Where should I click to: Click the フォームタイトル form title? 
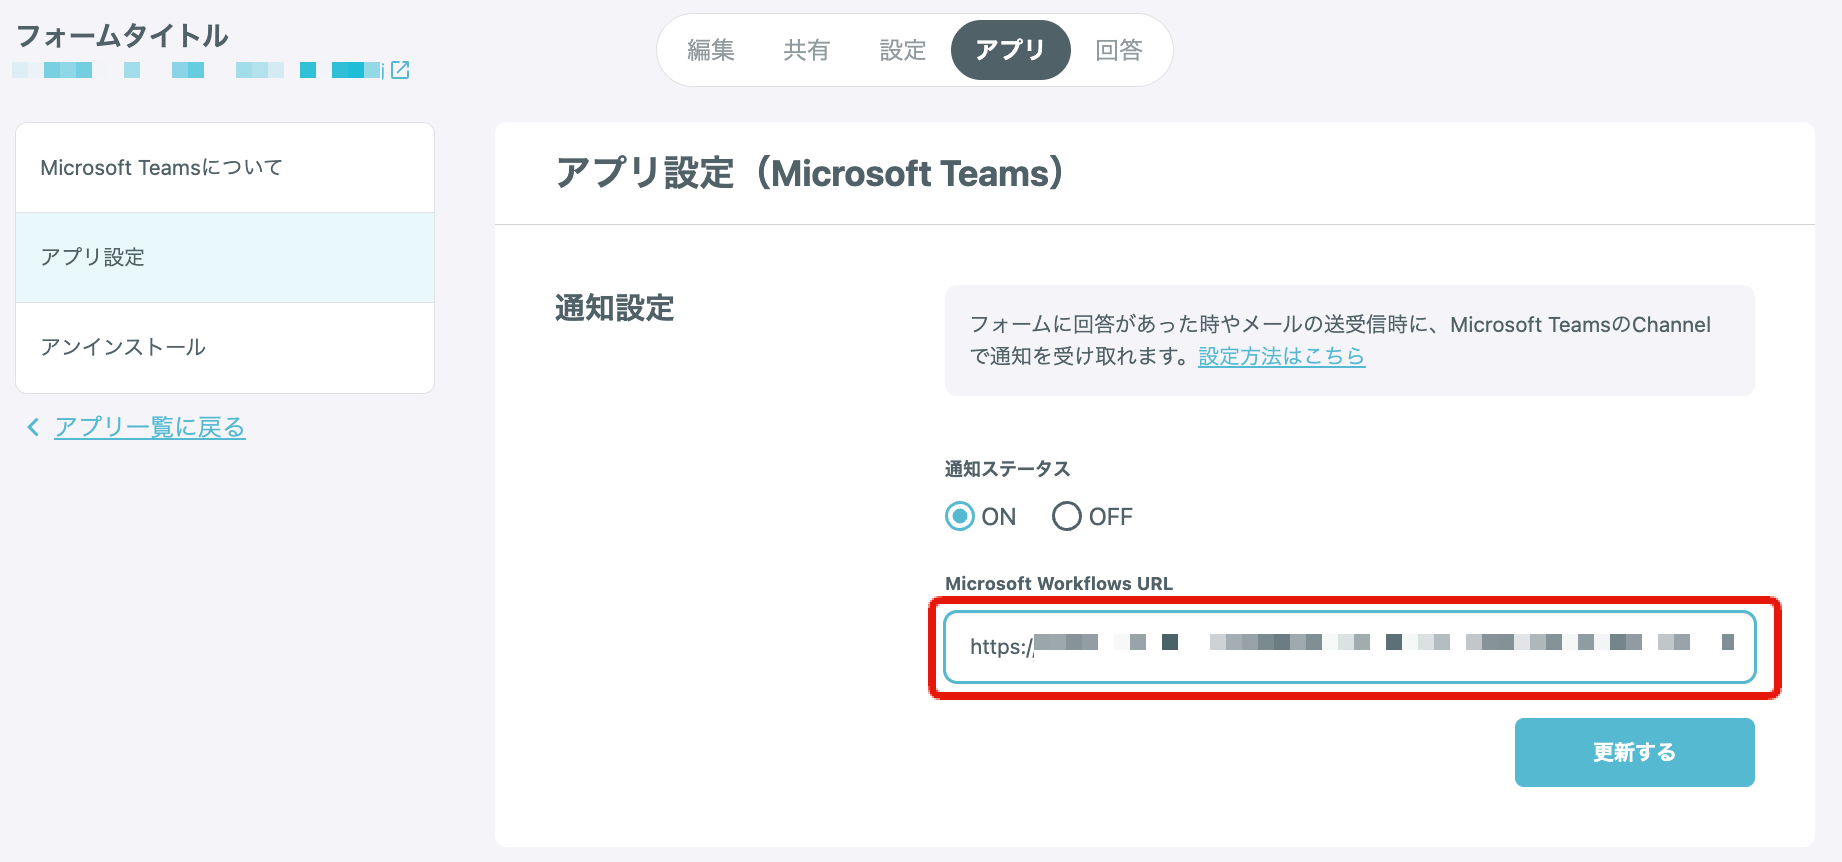click(x=122, y=36)
